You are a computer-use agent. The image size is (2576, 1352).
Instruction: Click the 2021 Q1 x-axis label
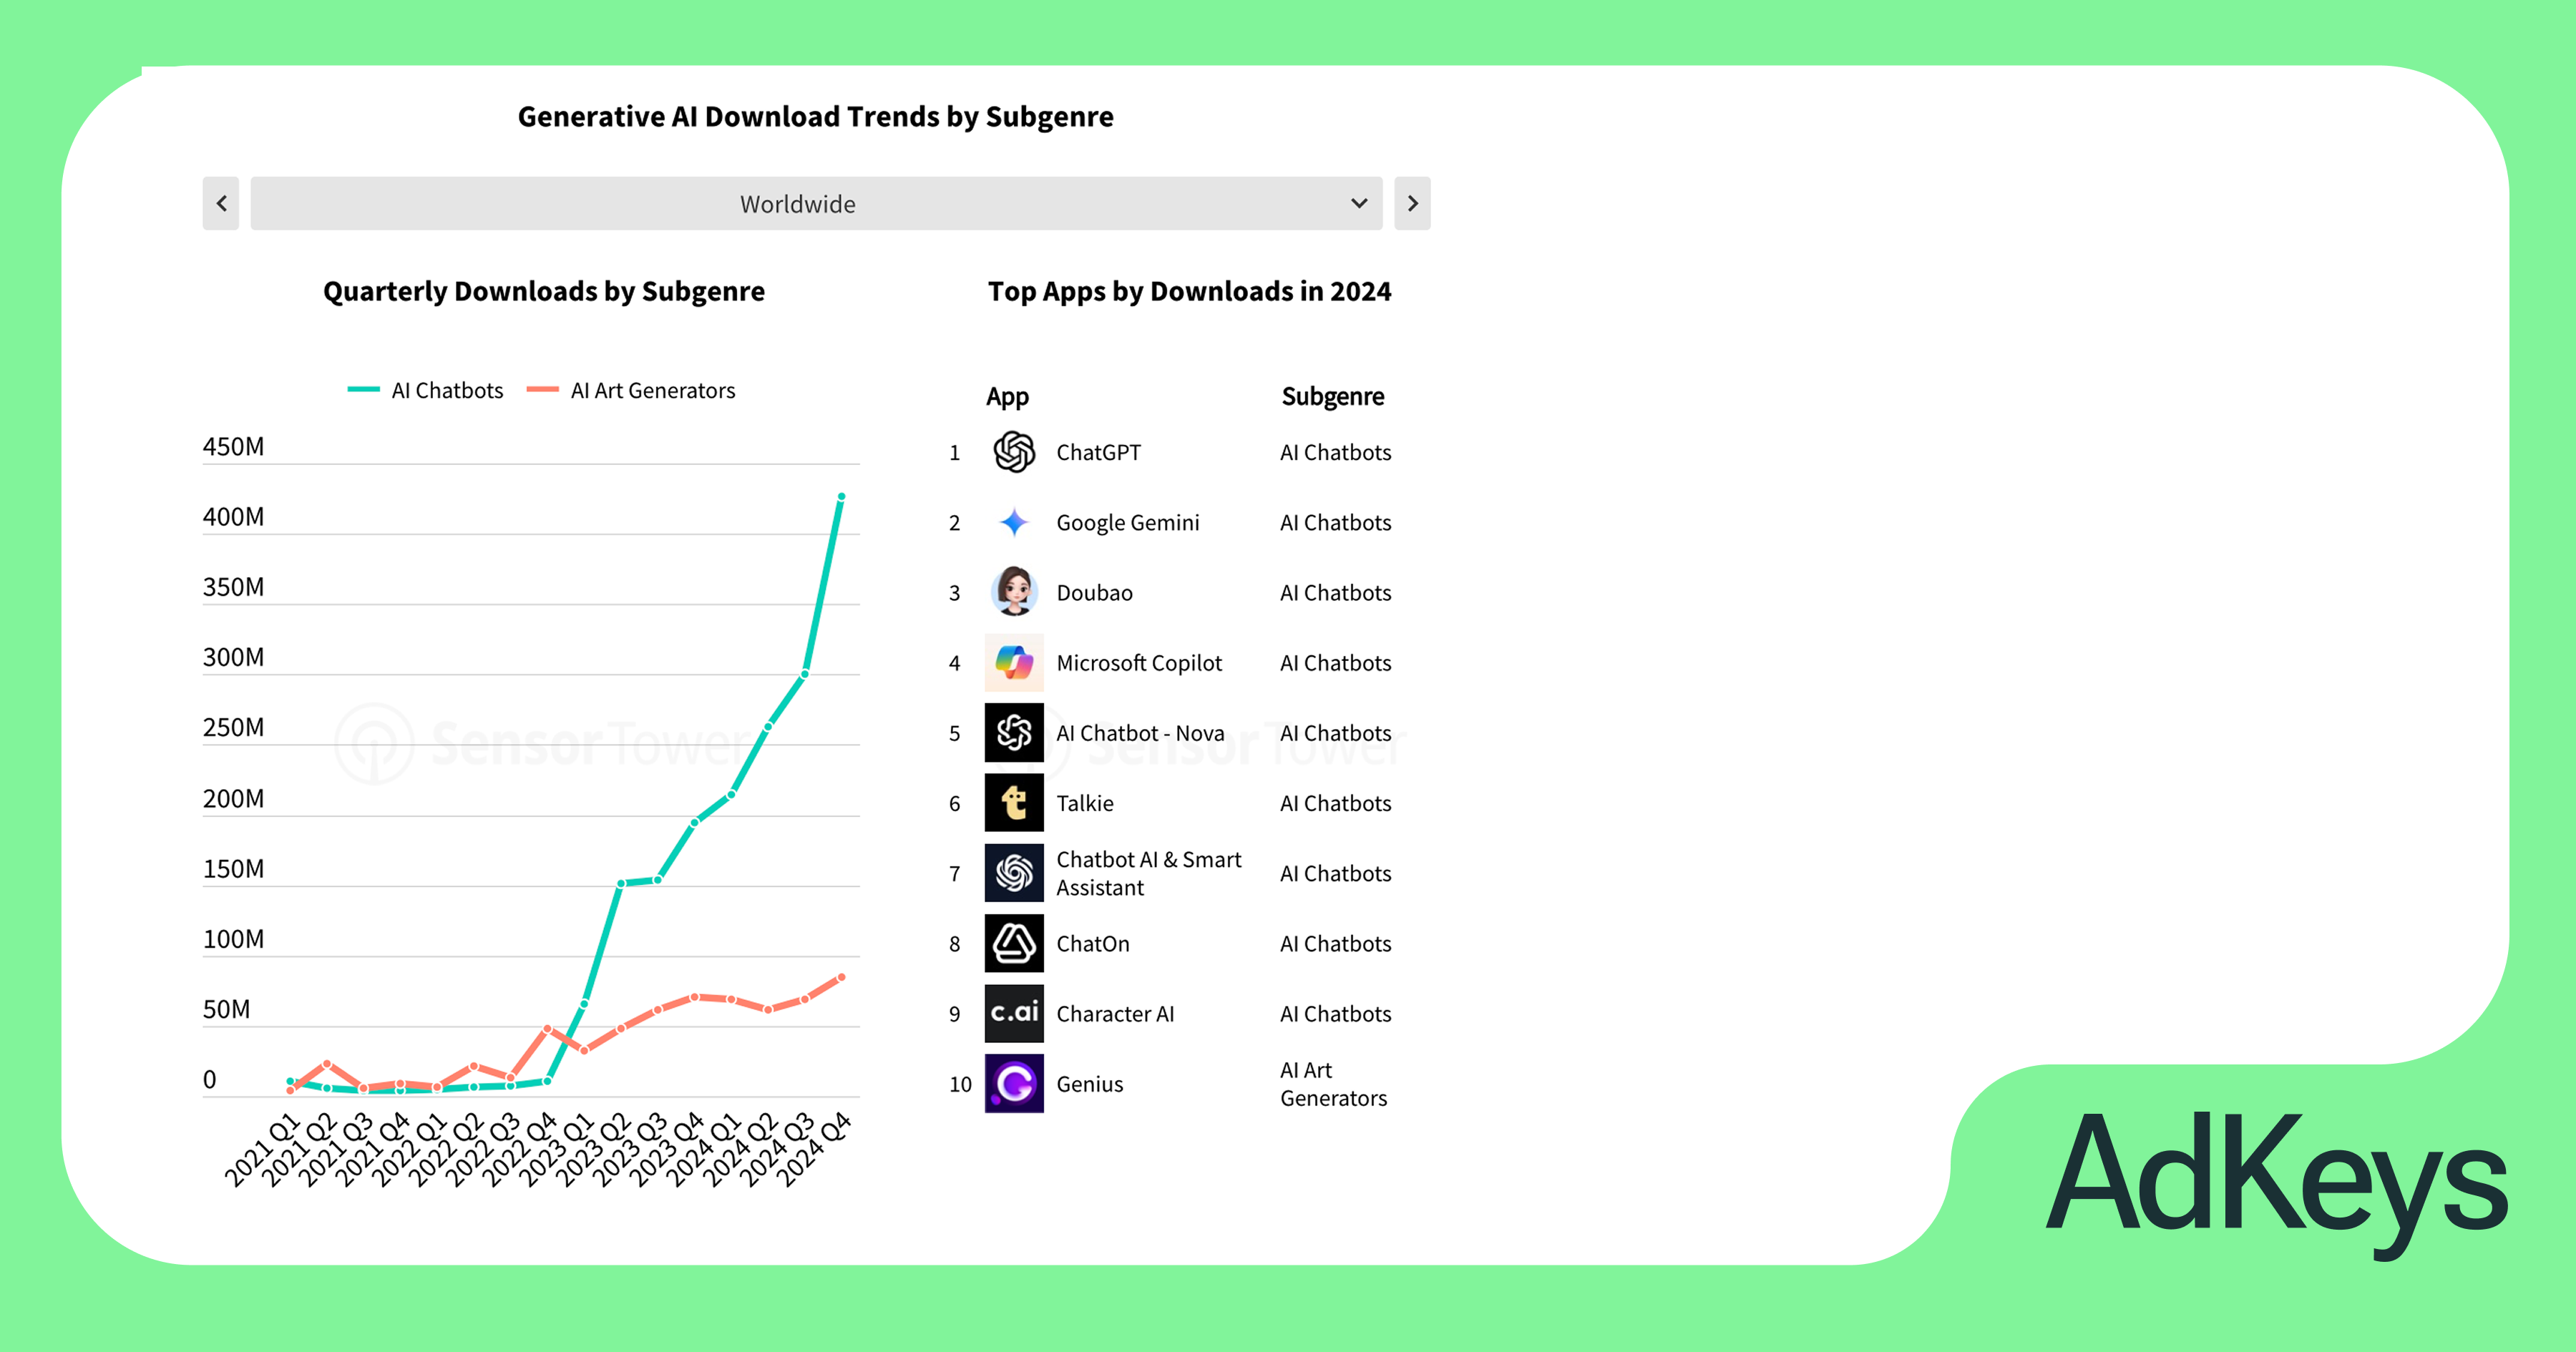pos(262,1149)
